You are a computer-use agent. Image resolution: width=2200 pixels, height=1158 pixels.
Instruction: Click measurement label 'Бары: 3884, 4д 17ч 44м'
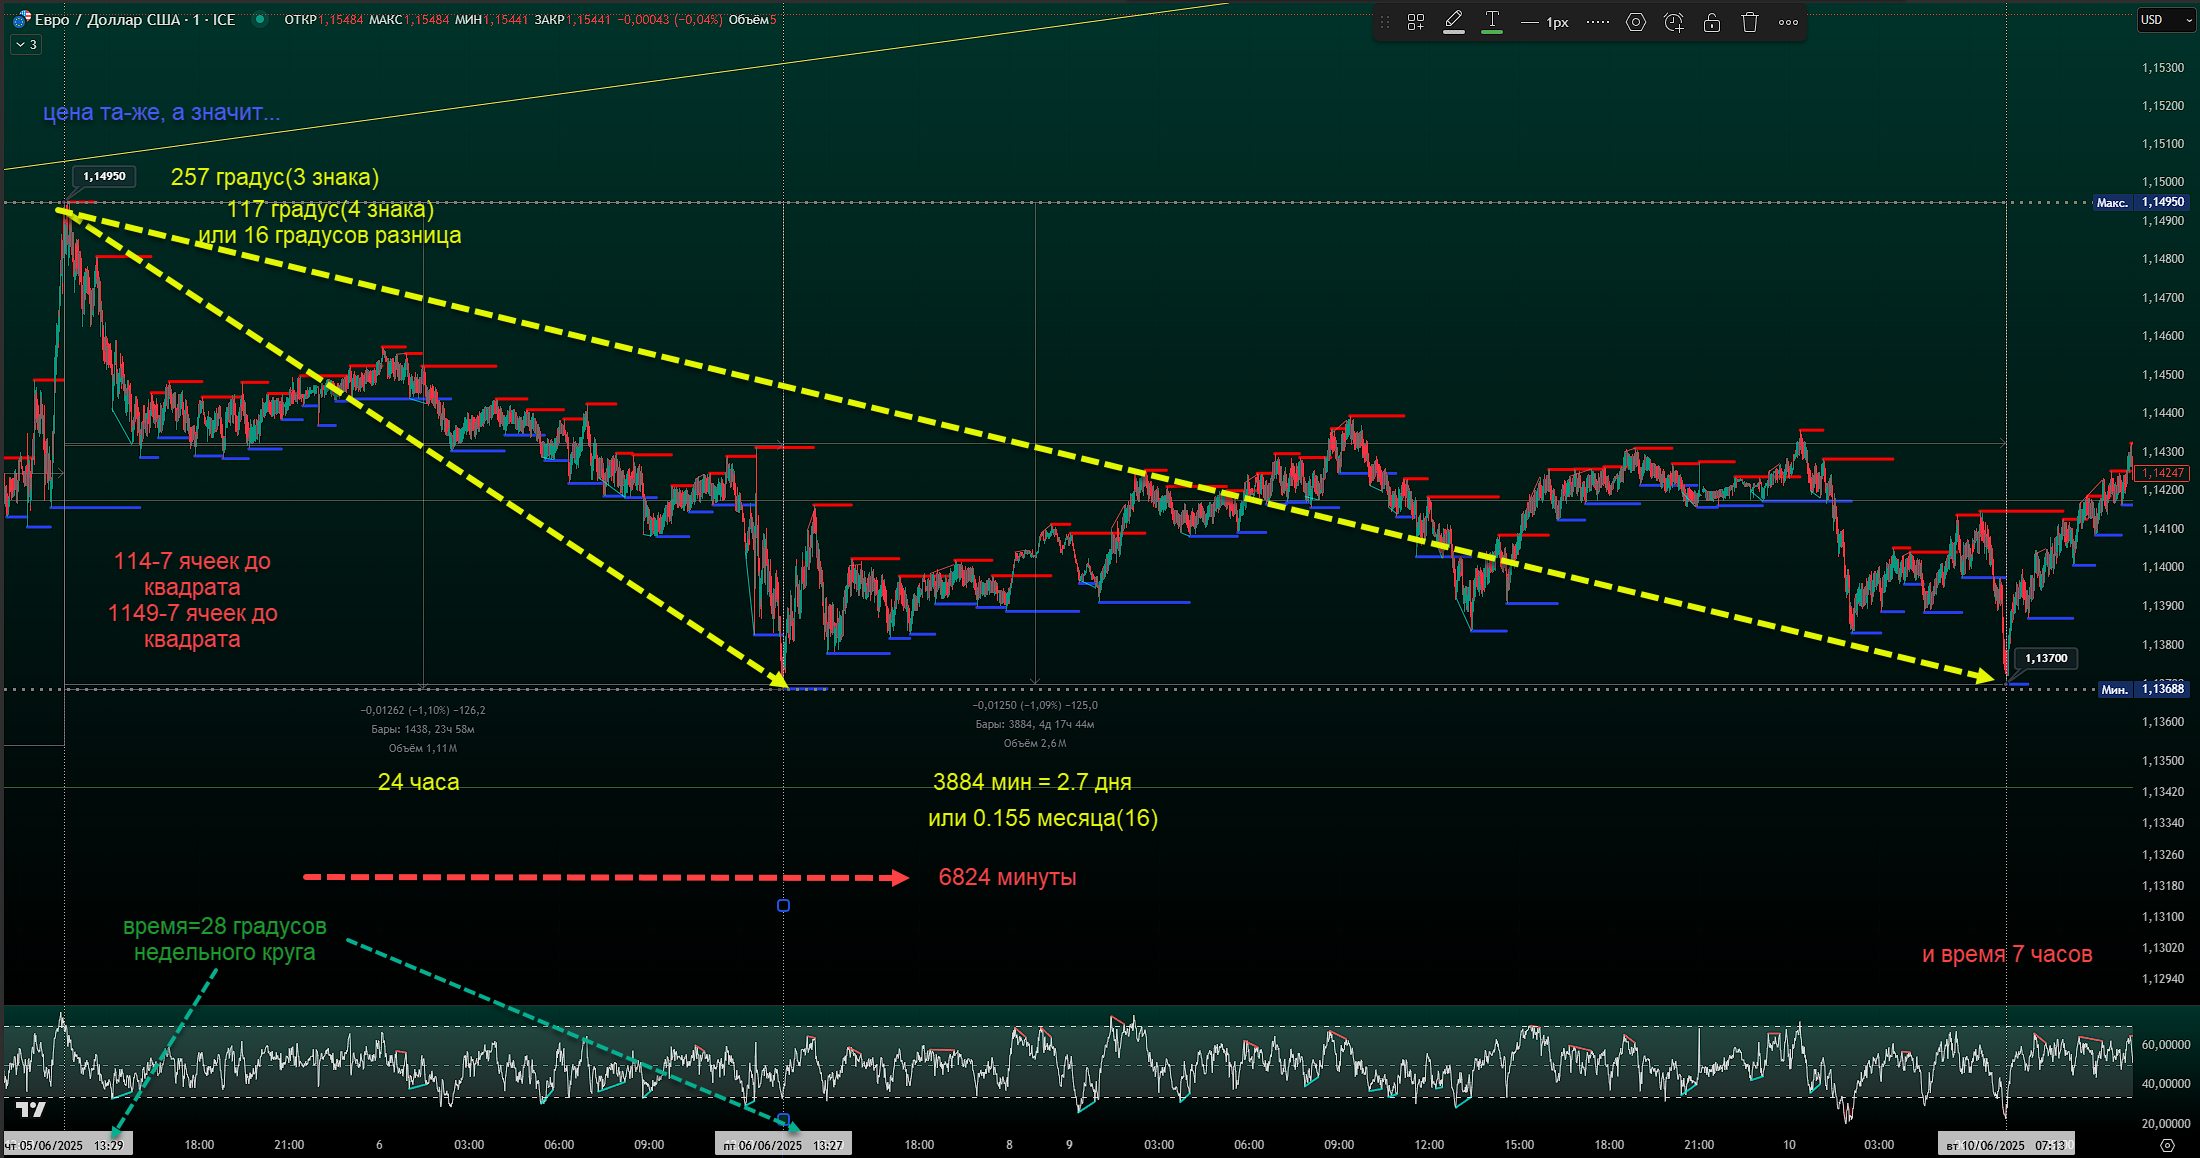click(1035, 724)
